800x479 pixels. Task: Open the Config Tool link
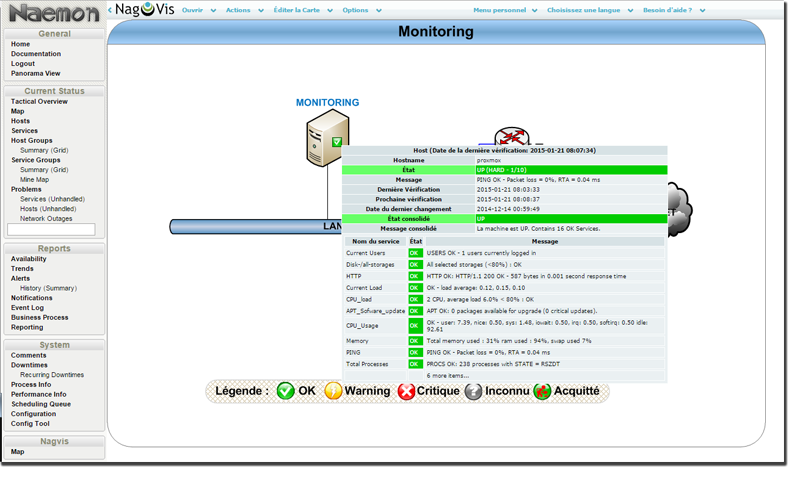tap(30, 424)
